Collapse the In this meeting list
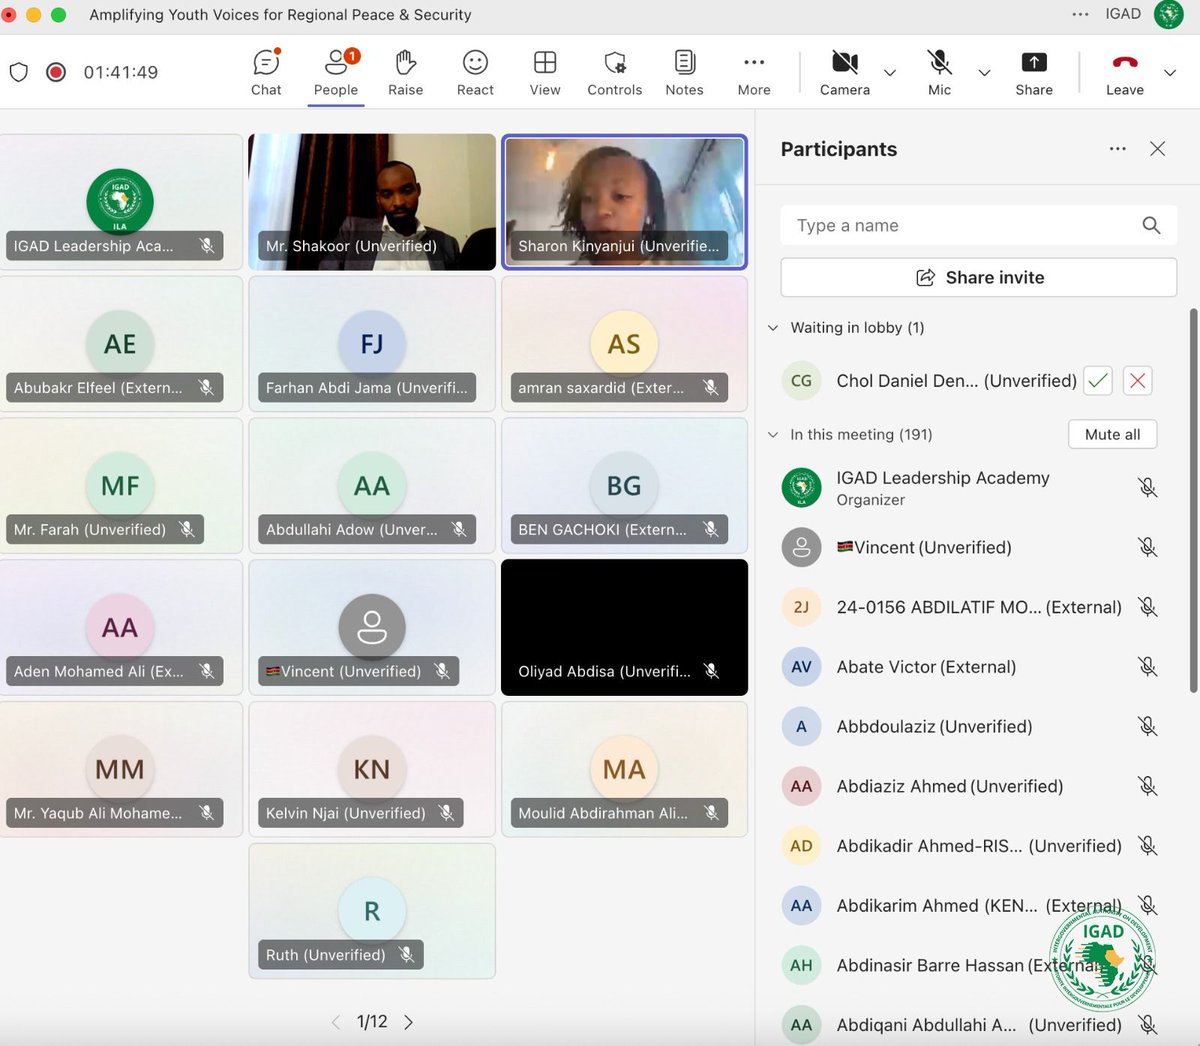Image resolution: width=1200 pixels, height=1046 pixels. point(773,435)
